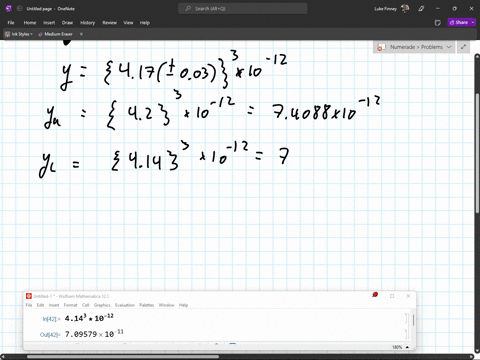This screenshot has width=480, height=360.
Task: Select the In[42] cell bracket
Action: [x=406, y=319]
